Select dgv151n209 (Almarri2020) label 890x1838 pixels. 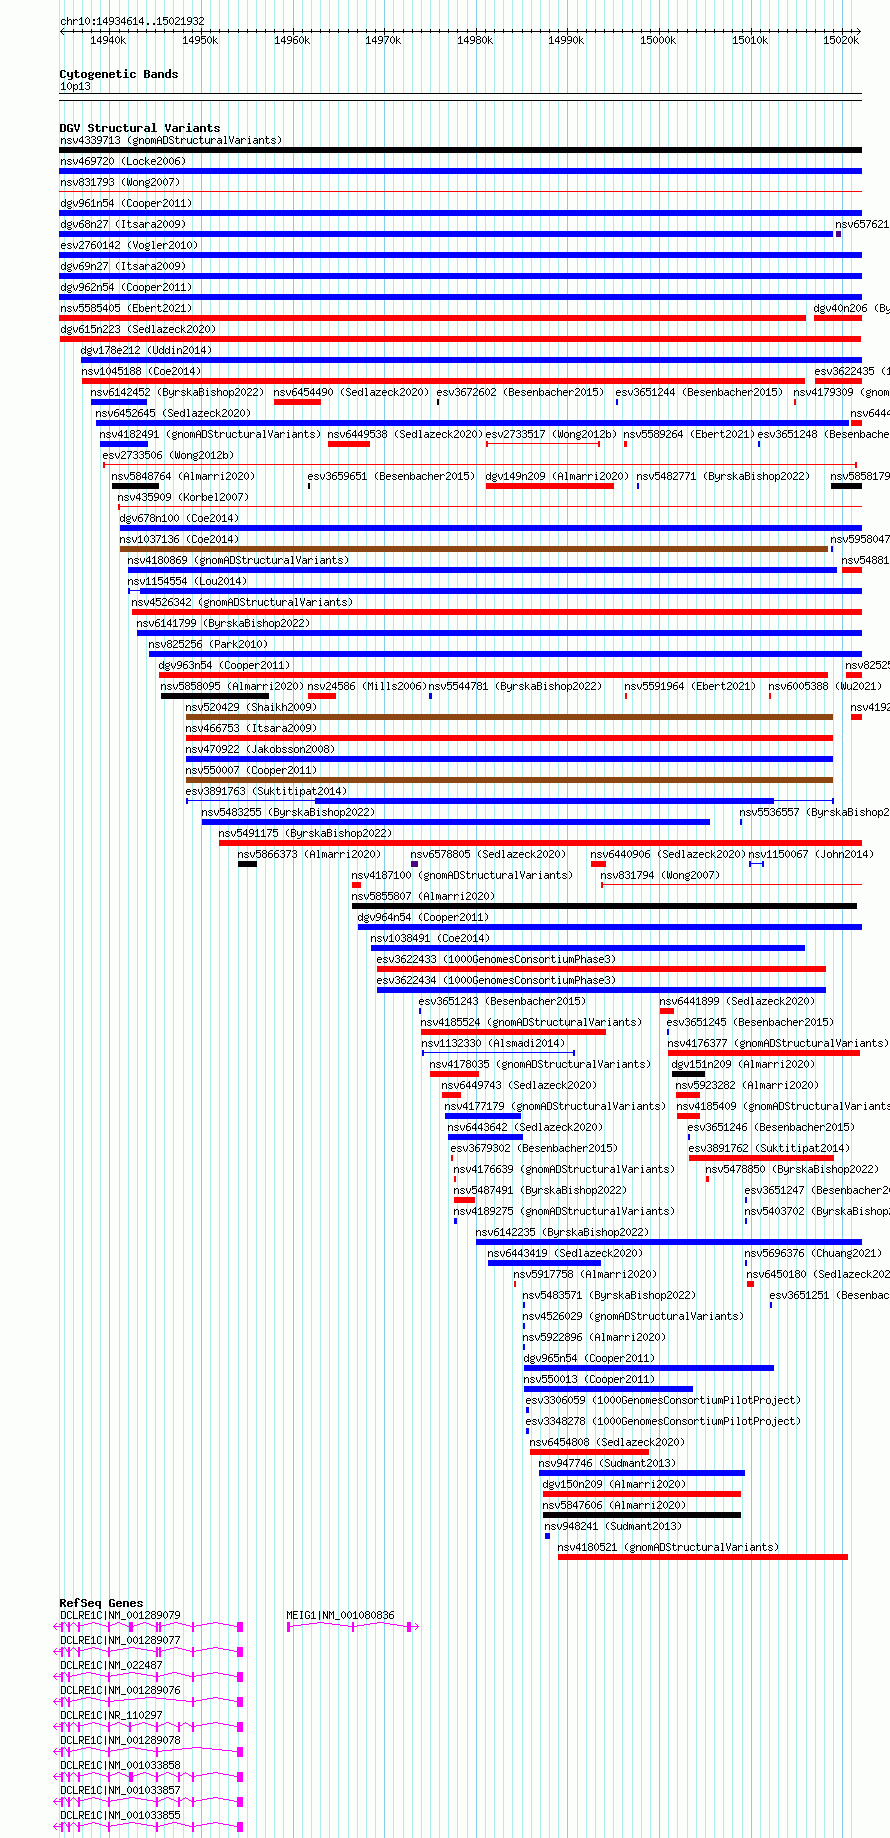pos(743,1064)
